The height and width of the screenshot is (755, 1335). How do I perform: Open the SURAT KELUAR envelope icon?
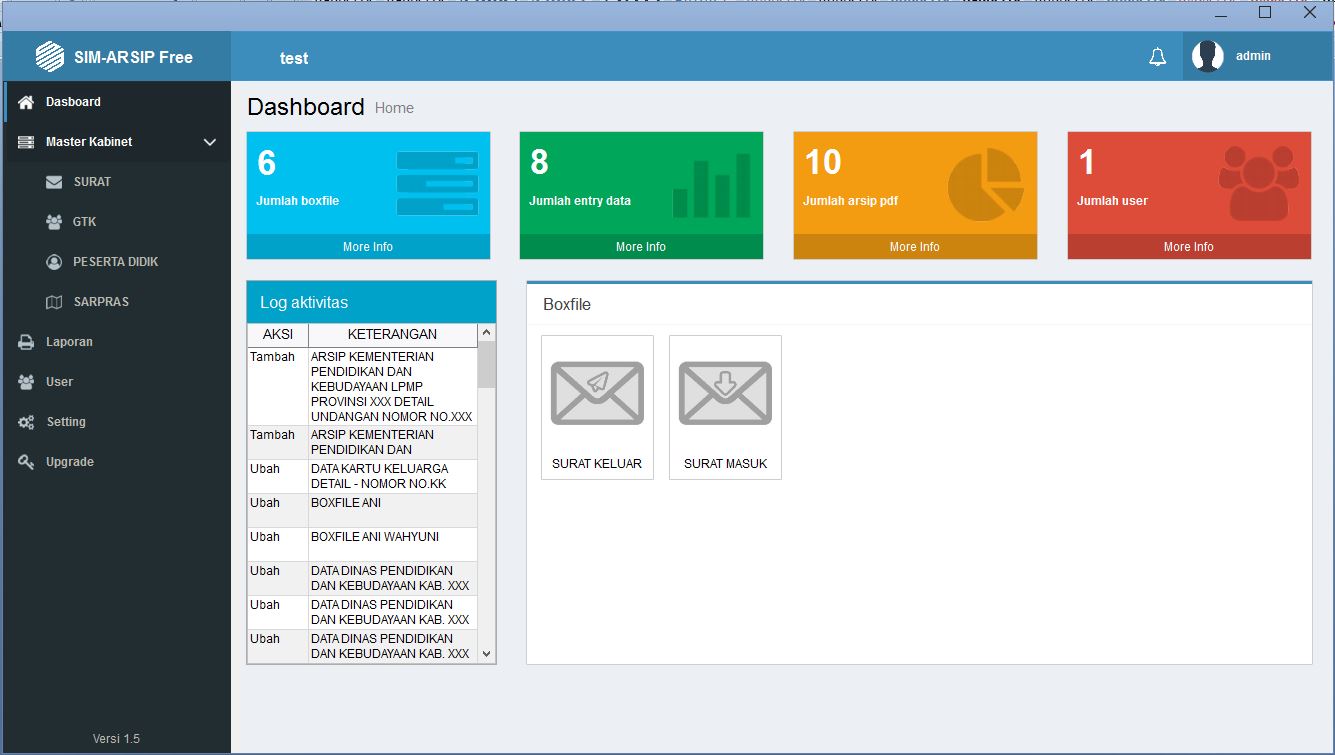point(597,393)
